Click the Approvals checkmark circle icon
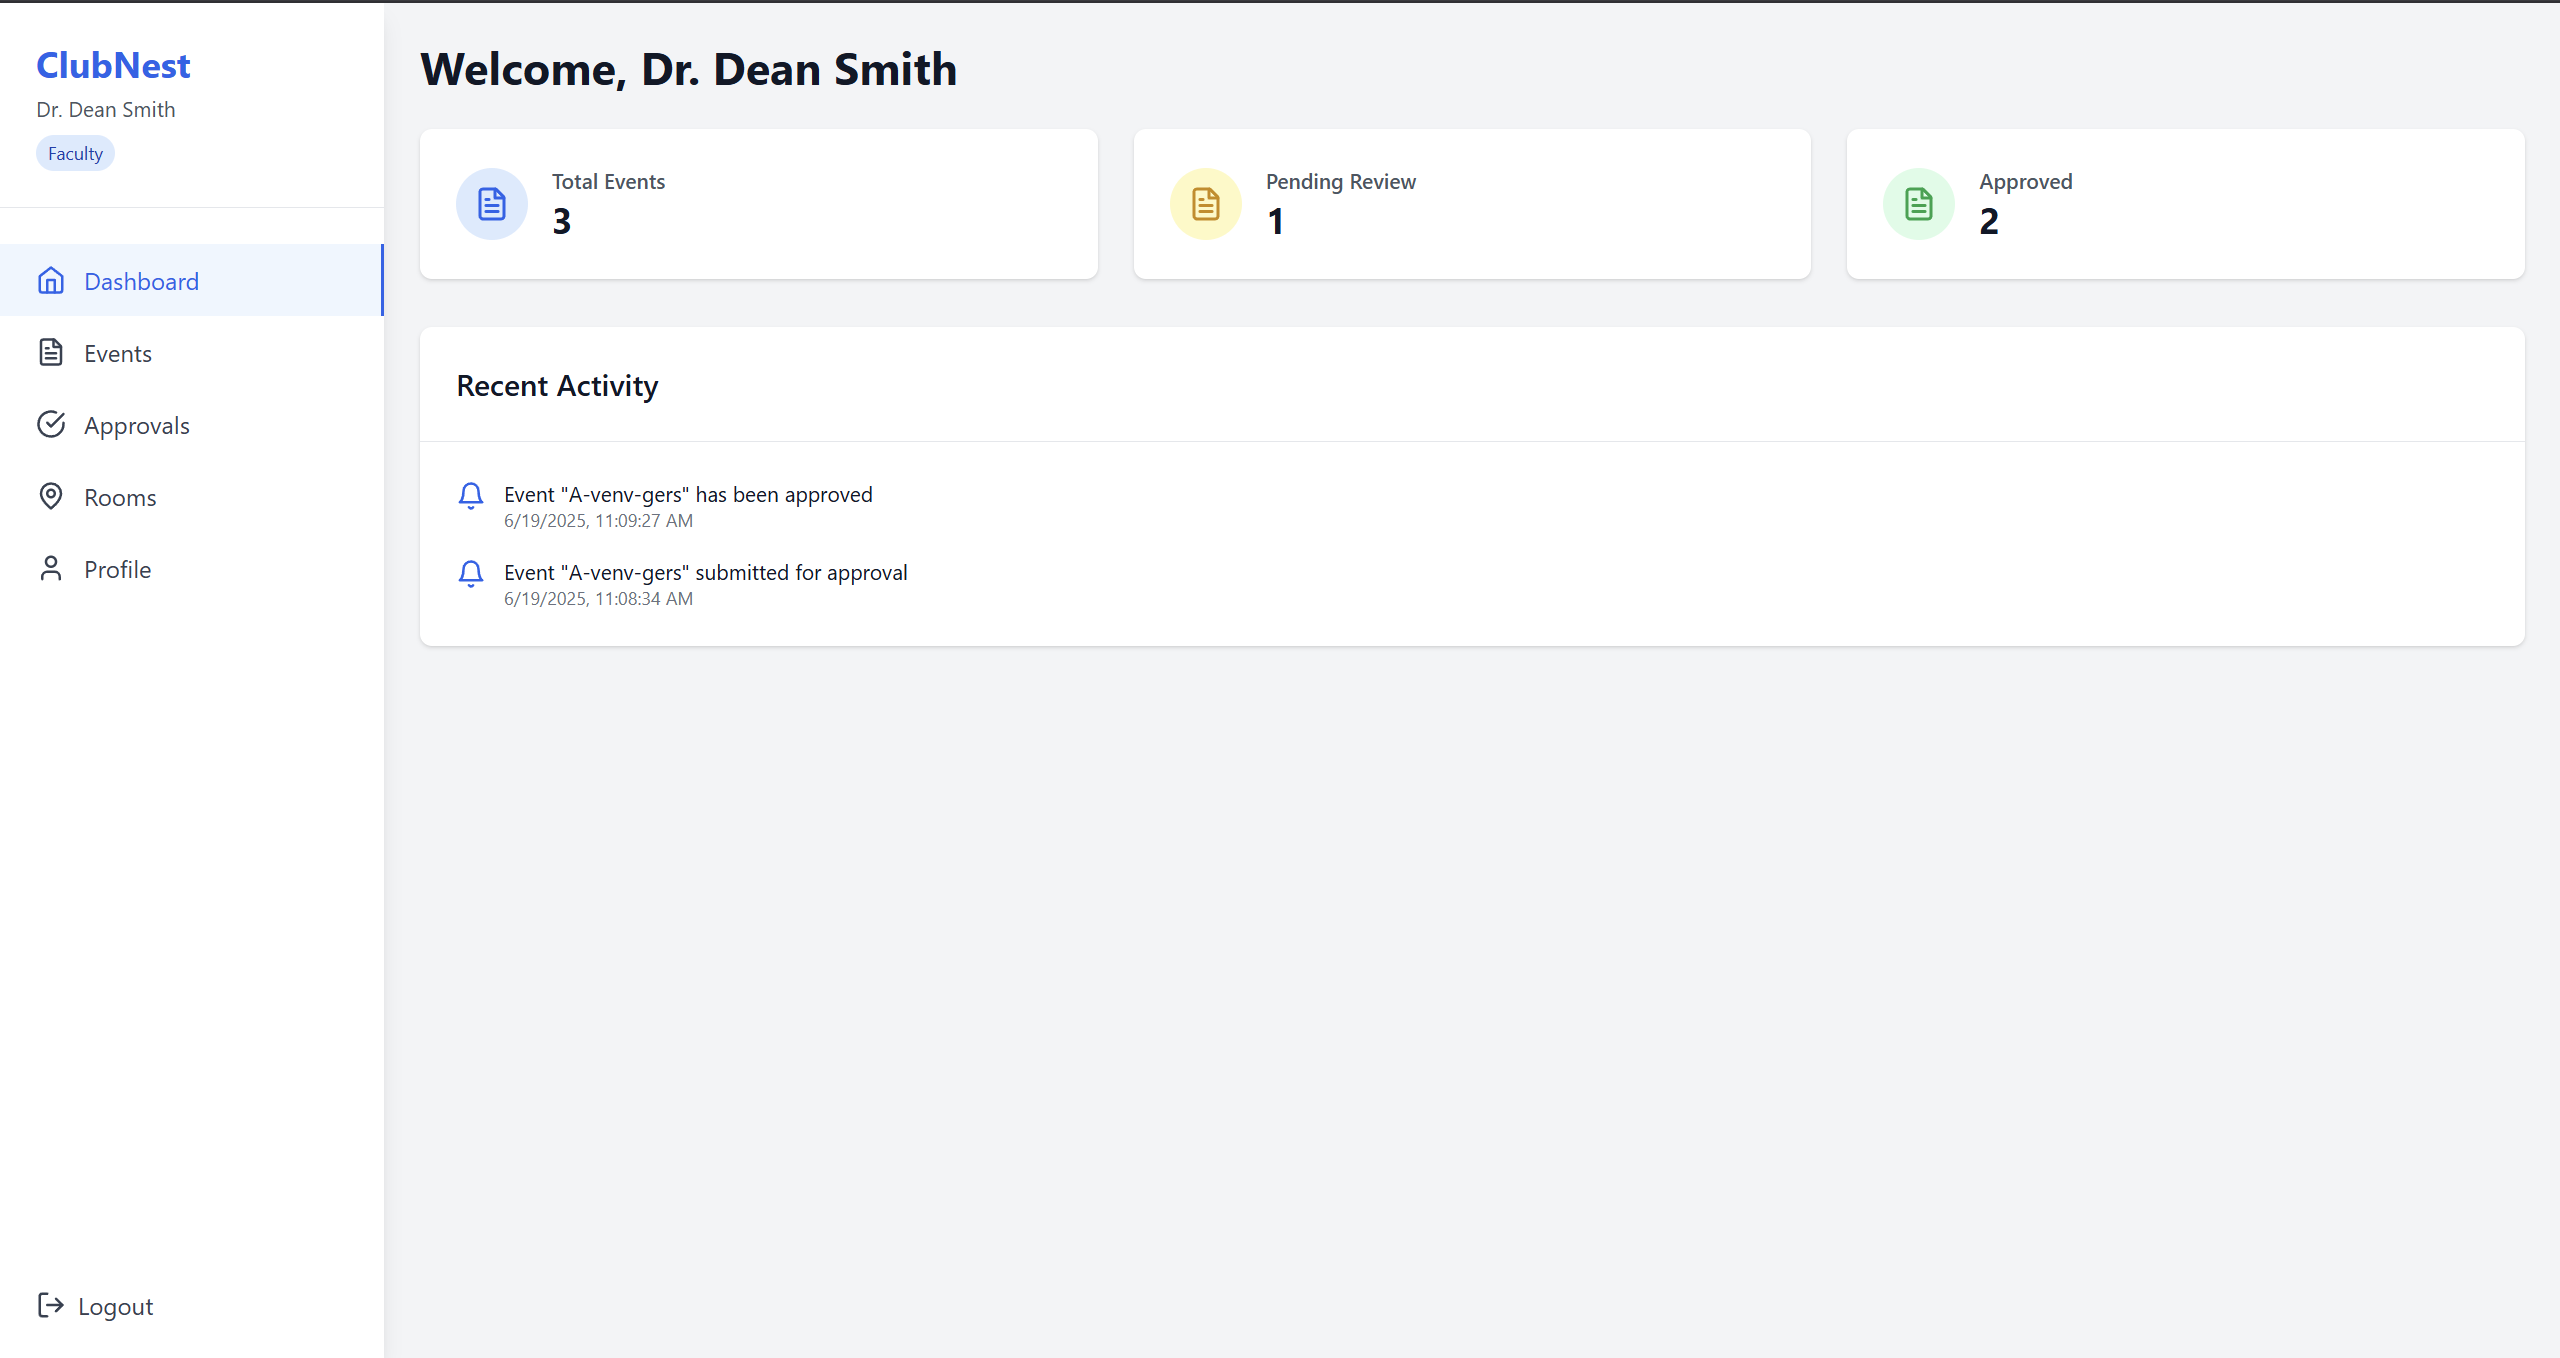 pos(51,425)
